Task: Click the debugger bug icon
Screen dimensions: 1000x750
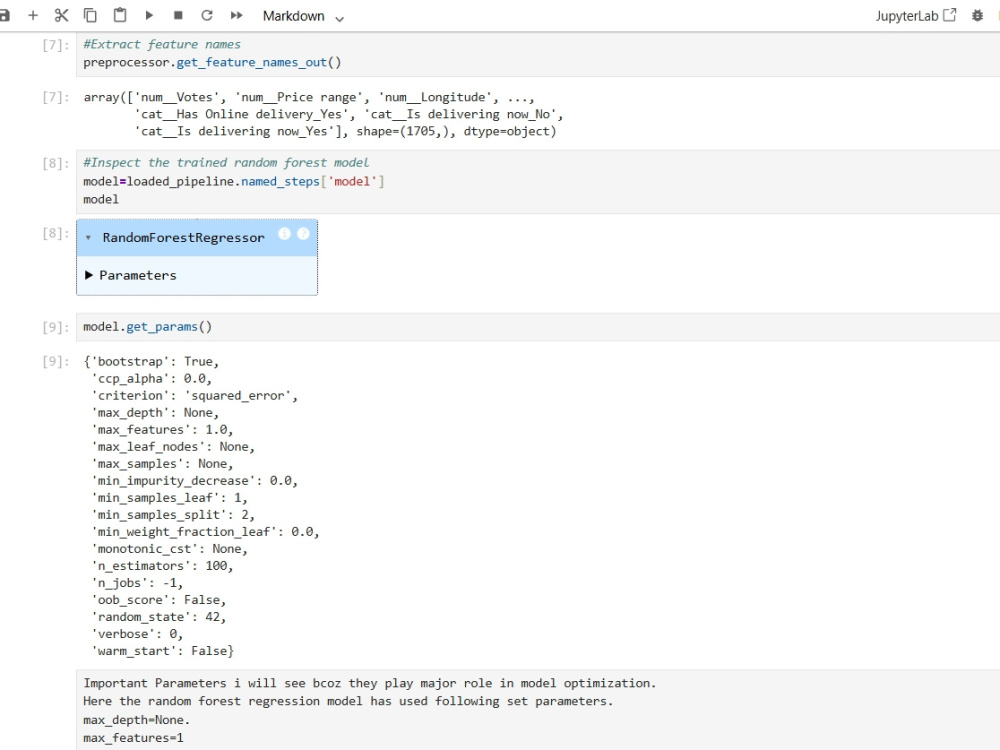Action: [977, 15]
